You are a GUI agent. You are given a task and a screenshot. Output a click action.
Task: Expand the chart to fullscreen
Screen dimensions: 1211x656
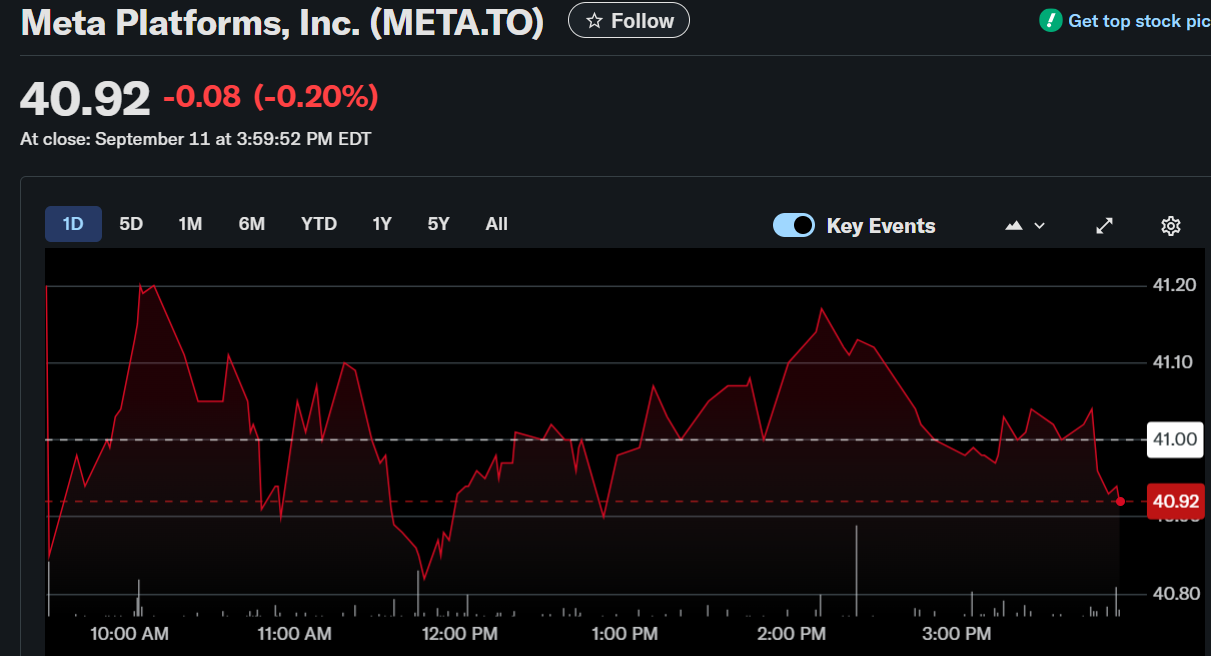(x=1103, y=225)
